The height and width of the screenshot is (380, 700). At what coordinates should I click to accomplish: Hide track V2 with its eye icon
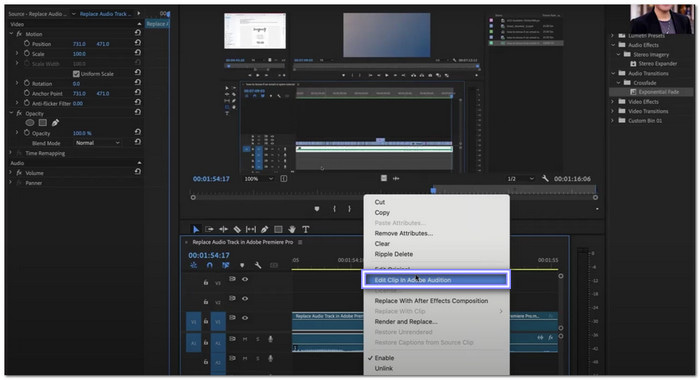coord(245,298)
